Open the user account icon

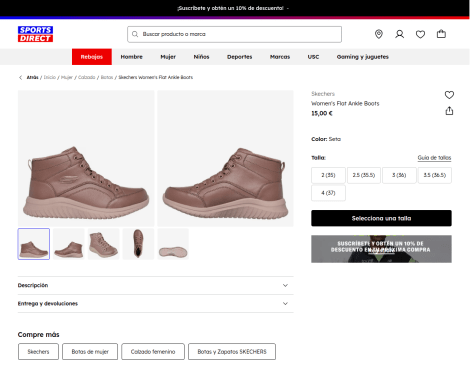click(399, 34)
